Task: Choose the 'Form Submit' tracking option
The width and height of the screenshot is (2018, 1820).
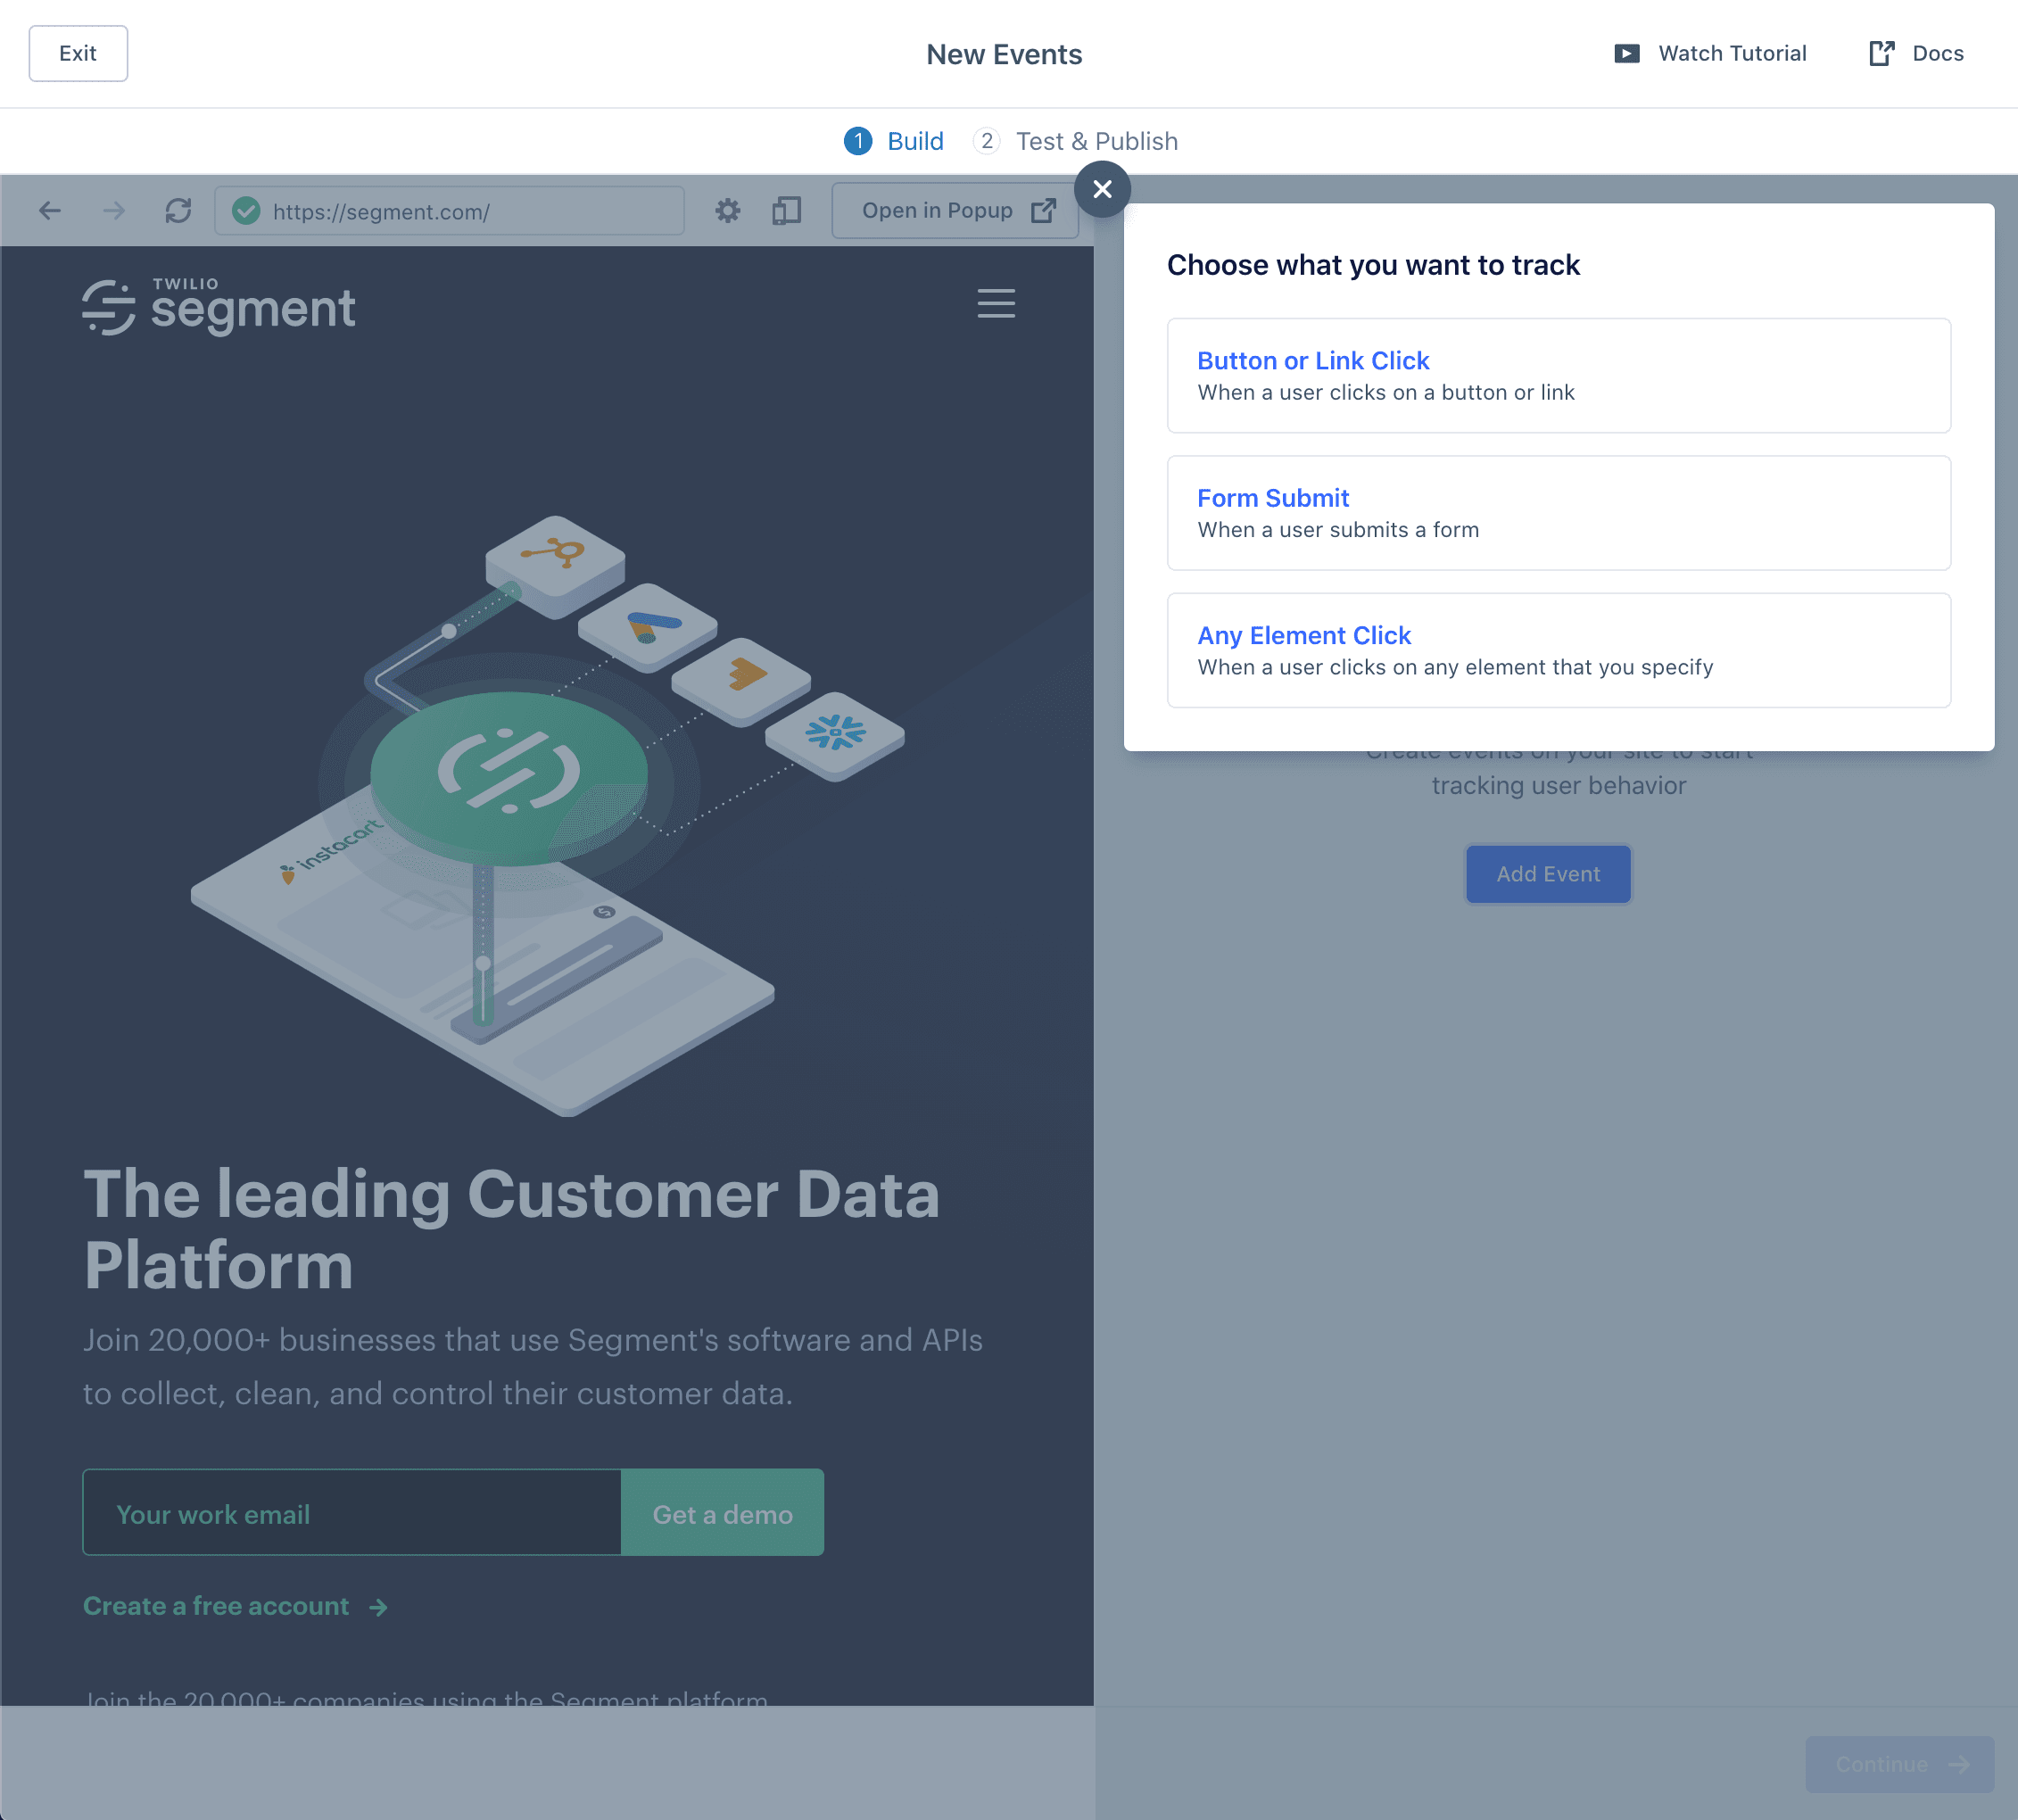Action: pos(1557,513)
